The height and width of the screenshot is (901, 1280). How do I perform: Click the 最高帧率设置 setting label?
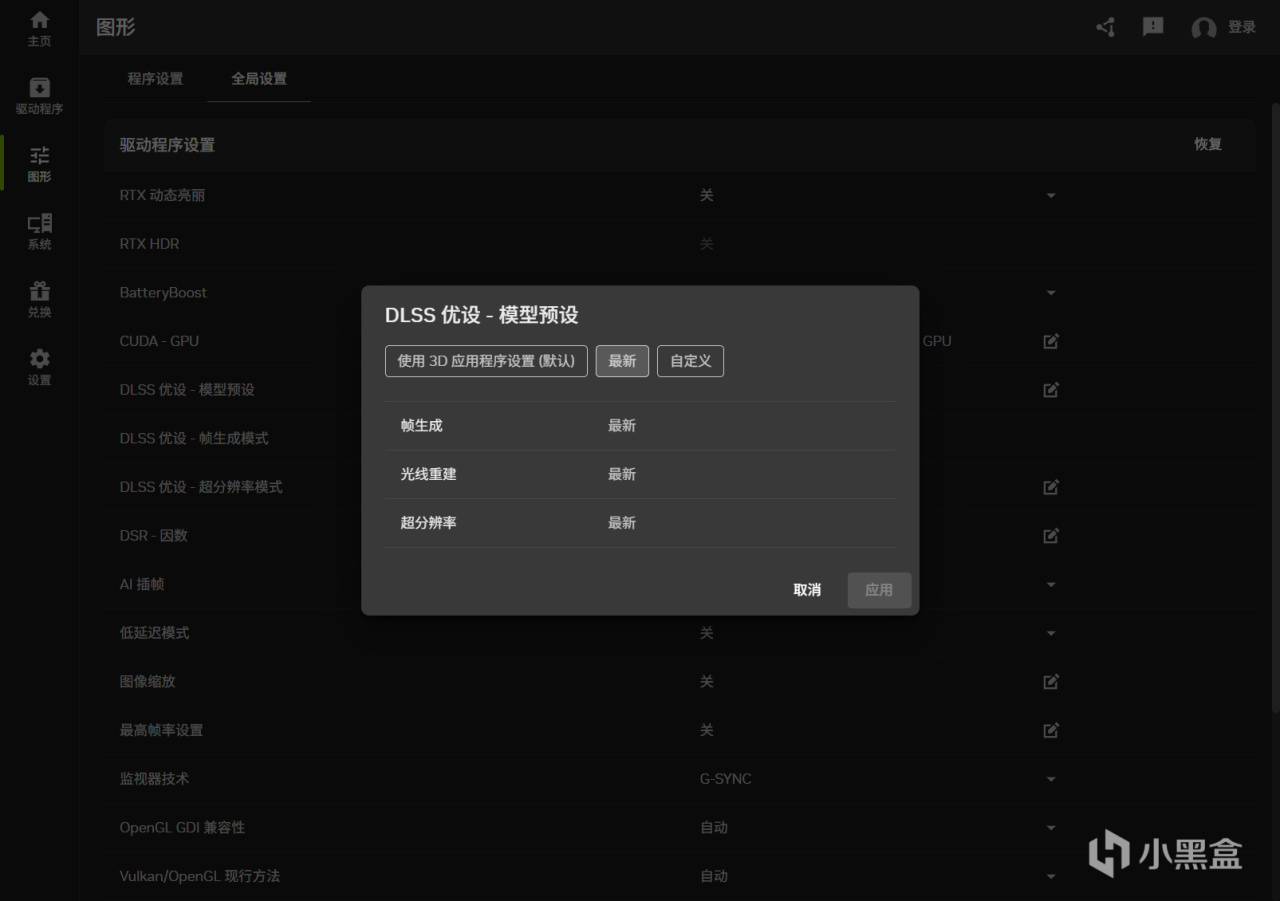pos(161,730)
